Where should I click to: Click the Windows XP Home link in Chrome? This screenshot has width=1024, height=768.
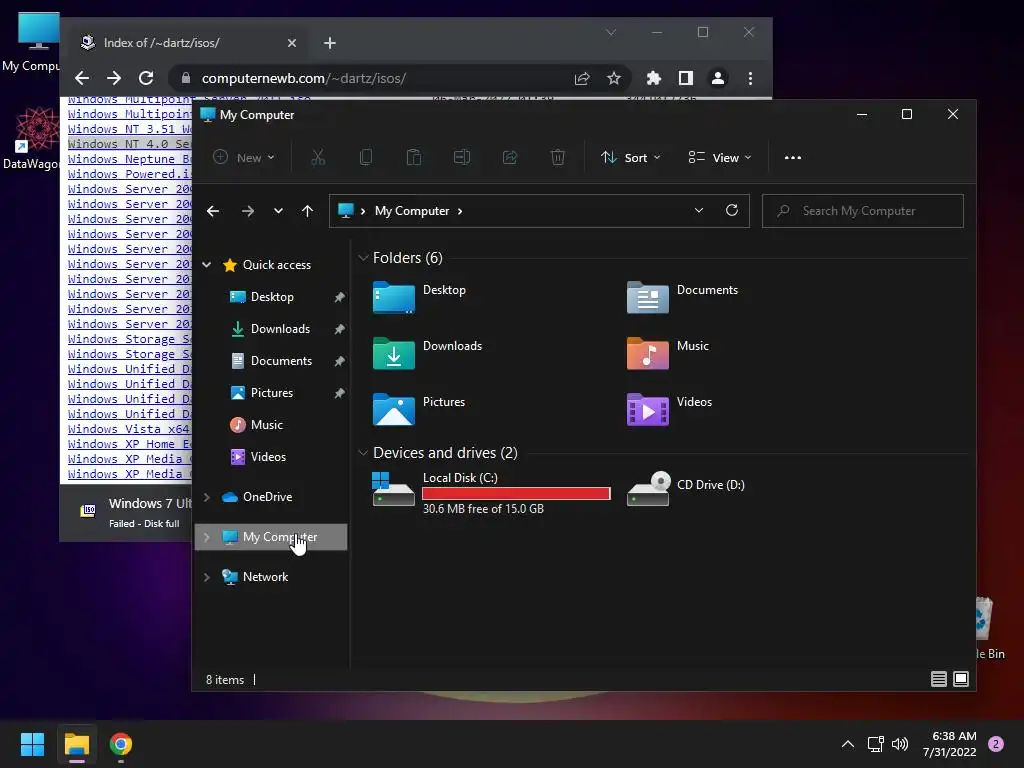129,444
